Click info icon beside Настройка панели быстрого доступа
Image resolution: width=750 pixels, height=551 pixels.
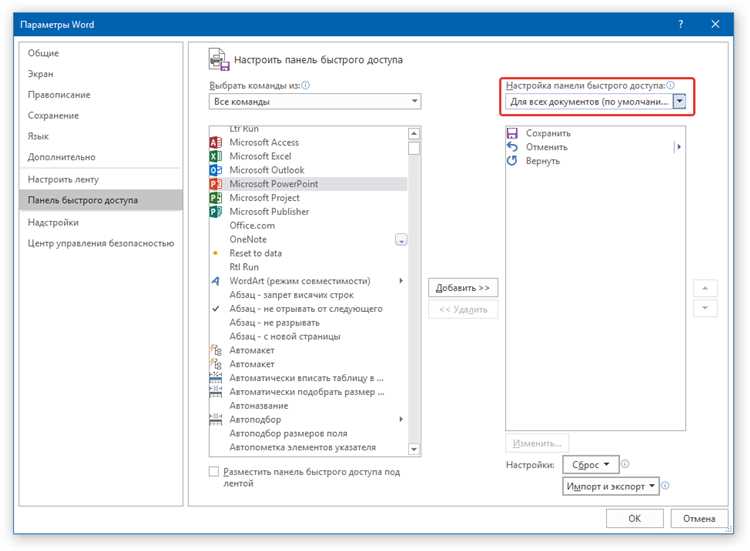(x=670, y=85)
